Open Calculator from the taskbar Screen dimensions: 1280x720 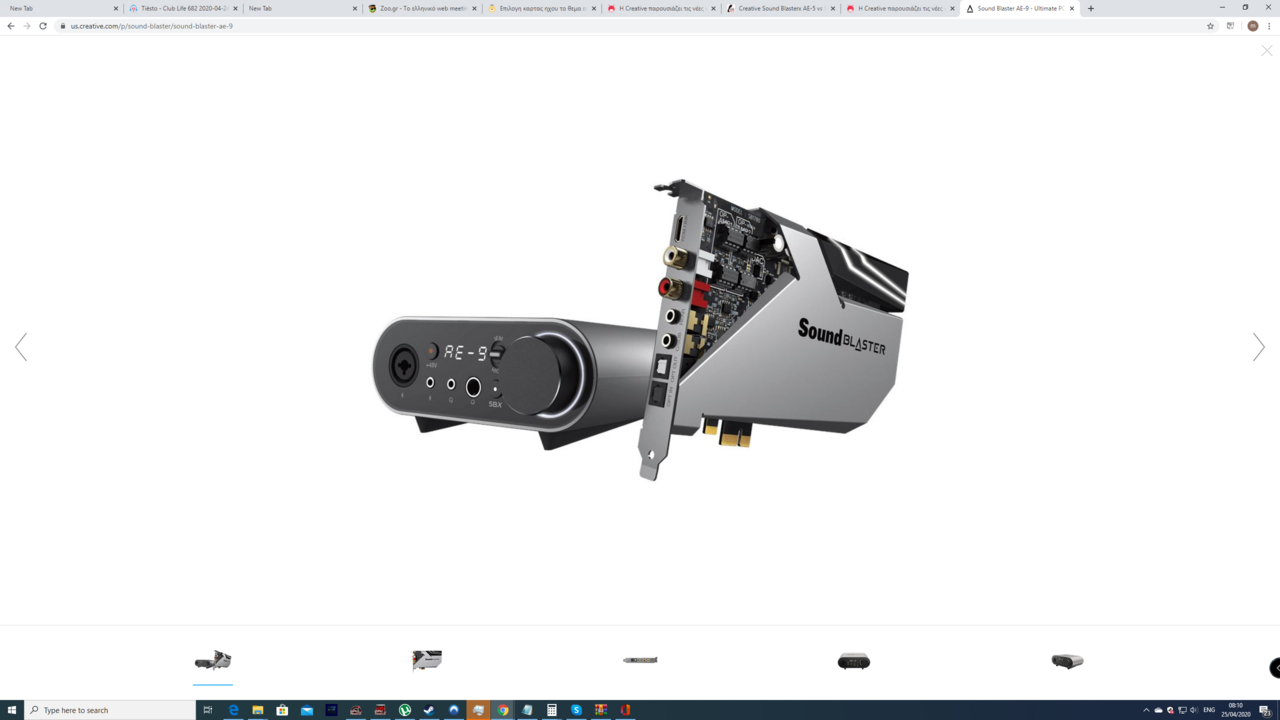(552, 710)
